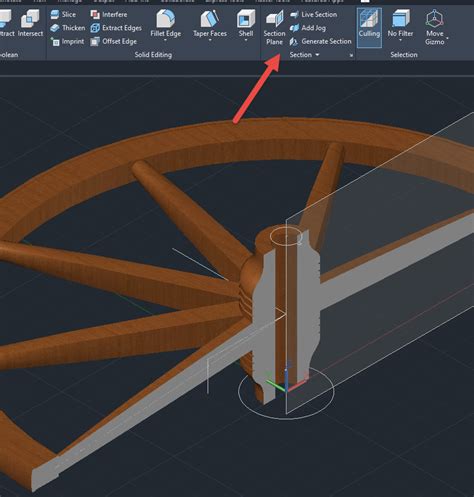
Task: Activate the Slice tool
Action: click(63, 14)
